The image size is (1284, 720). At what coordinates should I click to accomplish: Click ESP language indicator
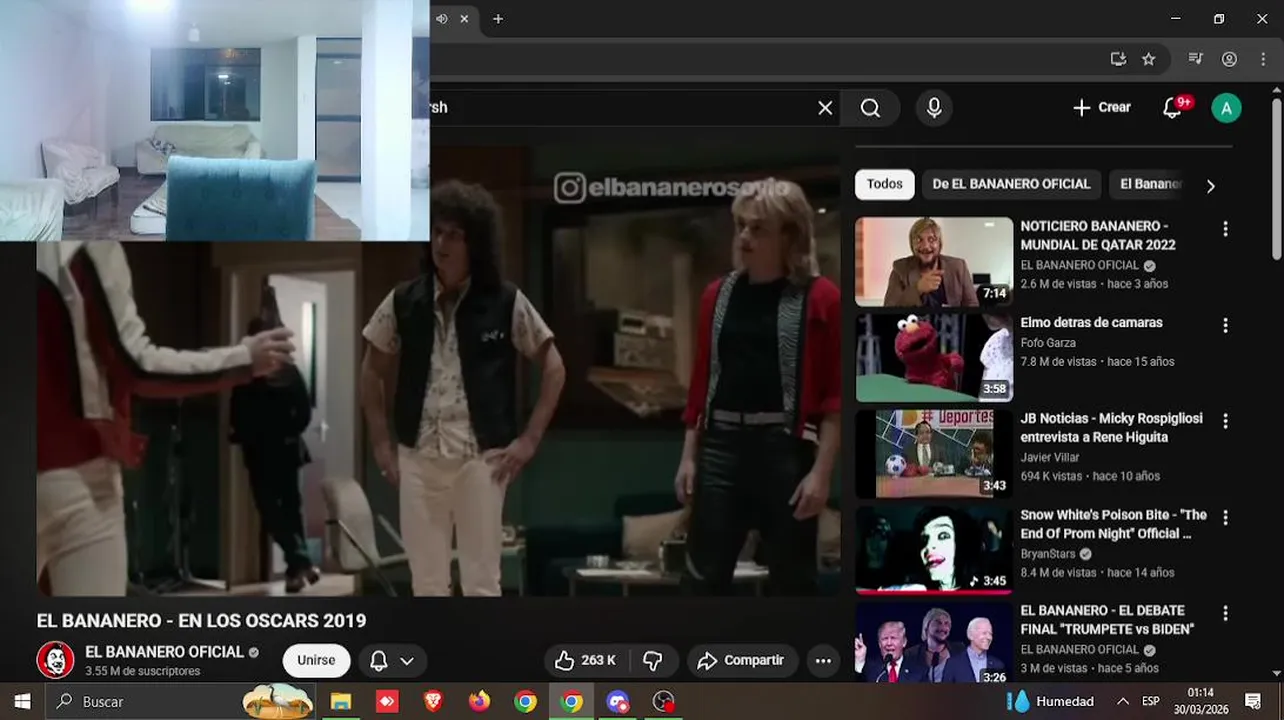[x=1151, y=701]
